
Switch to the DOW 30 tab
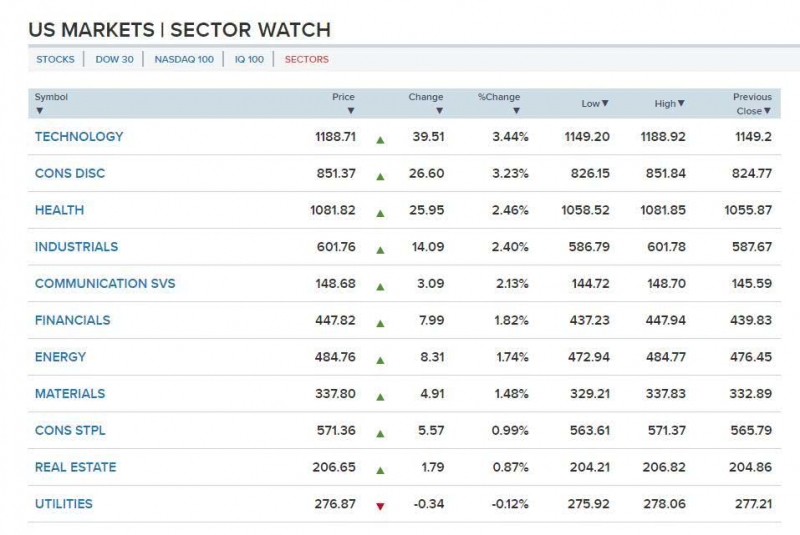click(114, 59)
